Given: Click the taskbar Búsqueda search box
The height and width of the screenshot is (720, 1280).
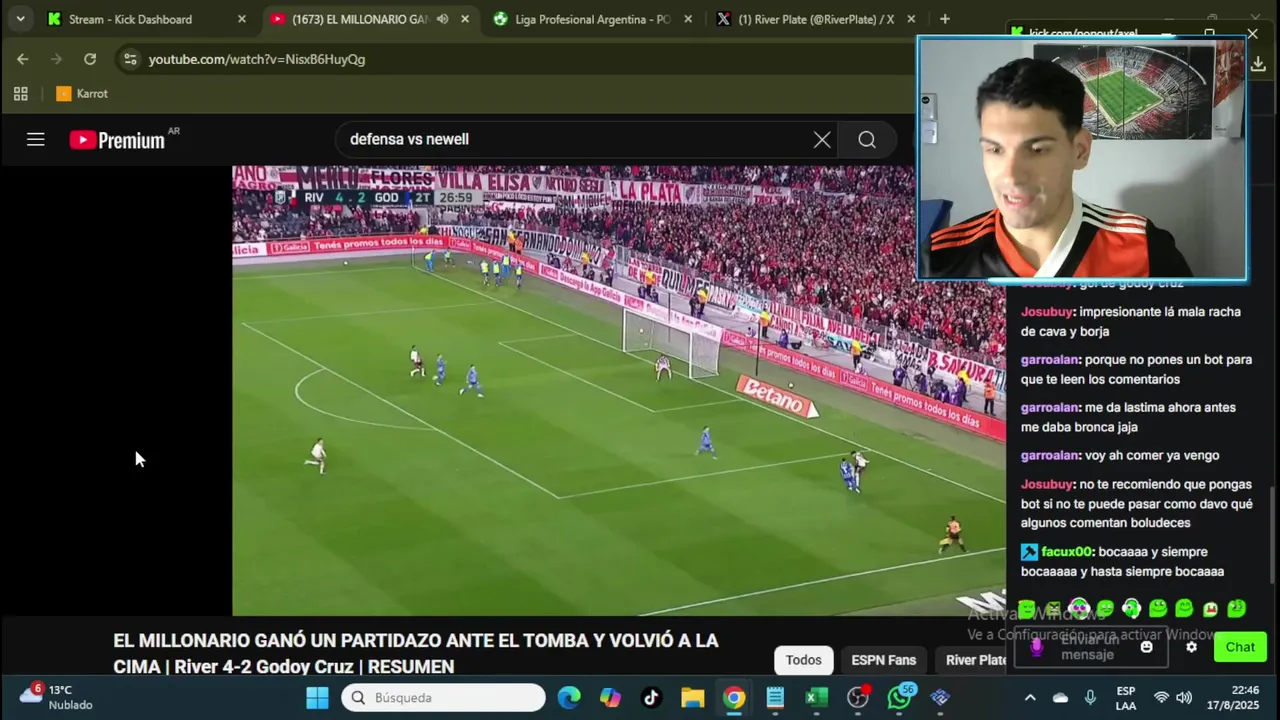Looking at the screenshot, I should tap(444, 698).
